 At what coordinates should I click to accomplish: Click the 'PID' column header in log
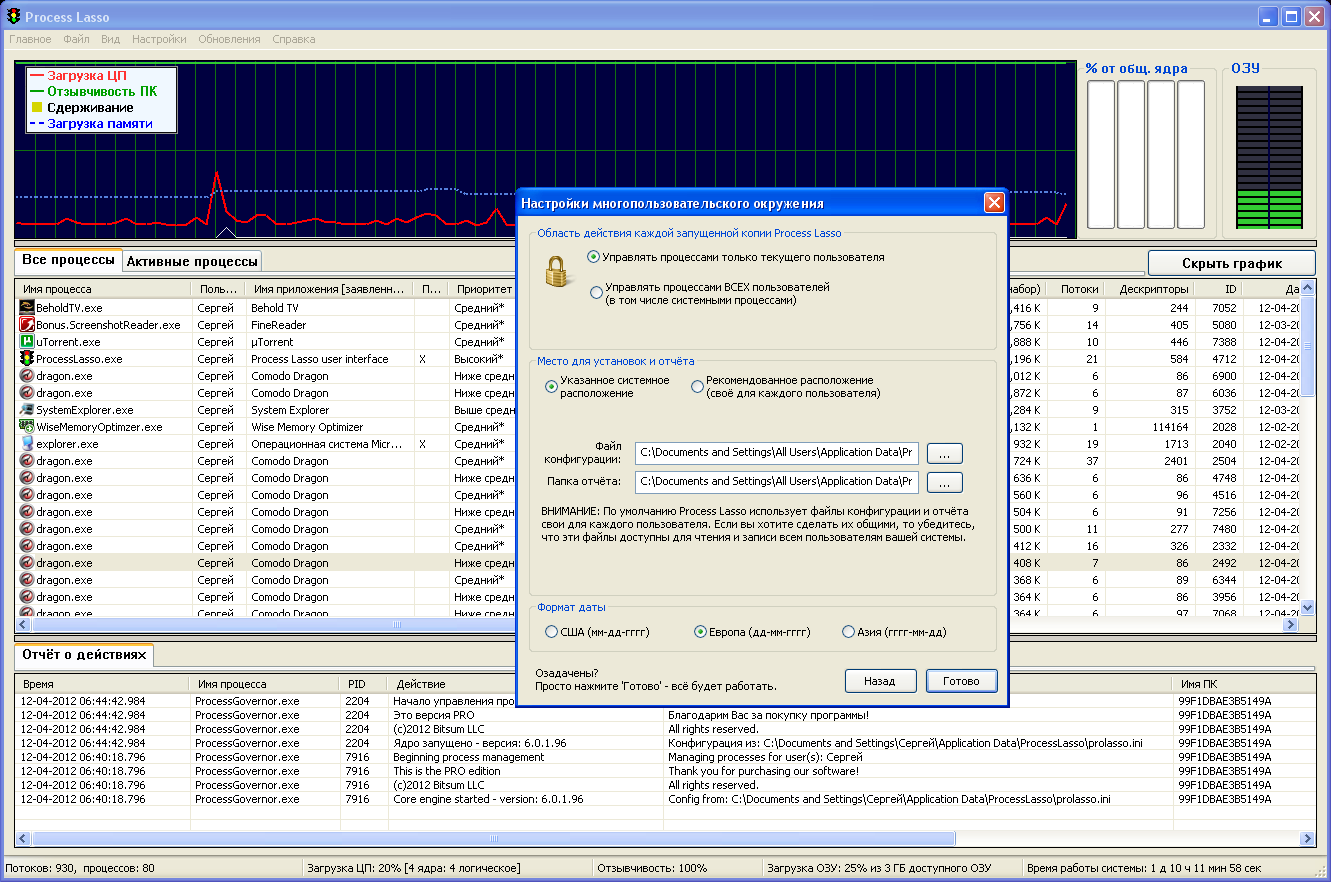(x=364, y=684)
